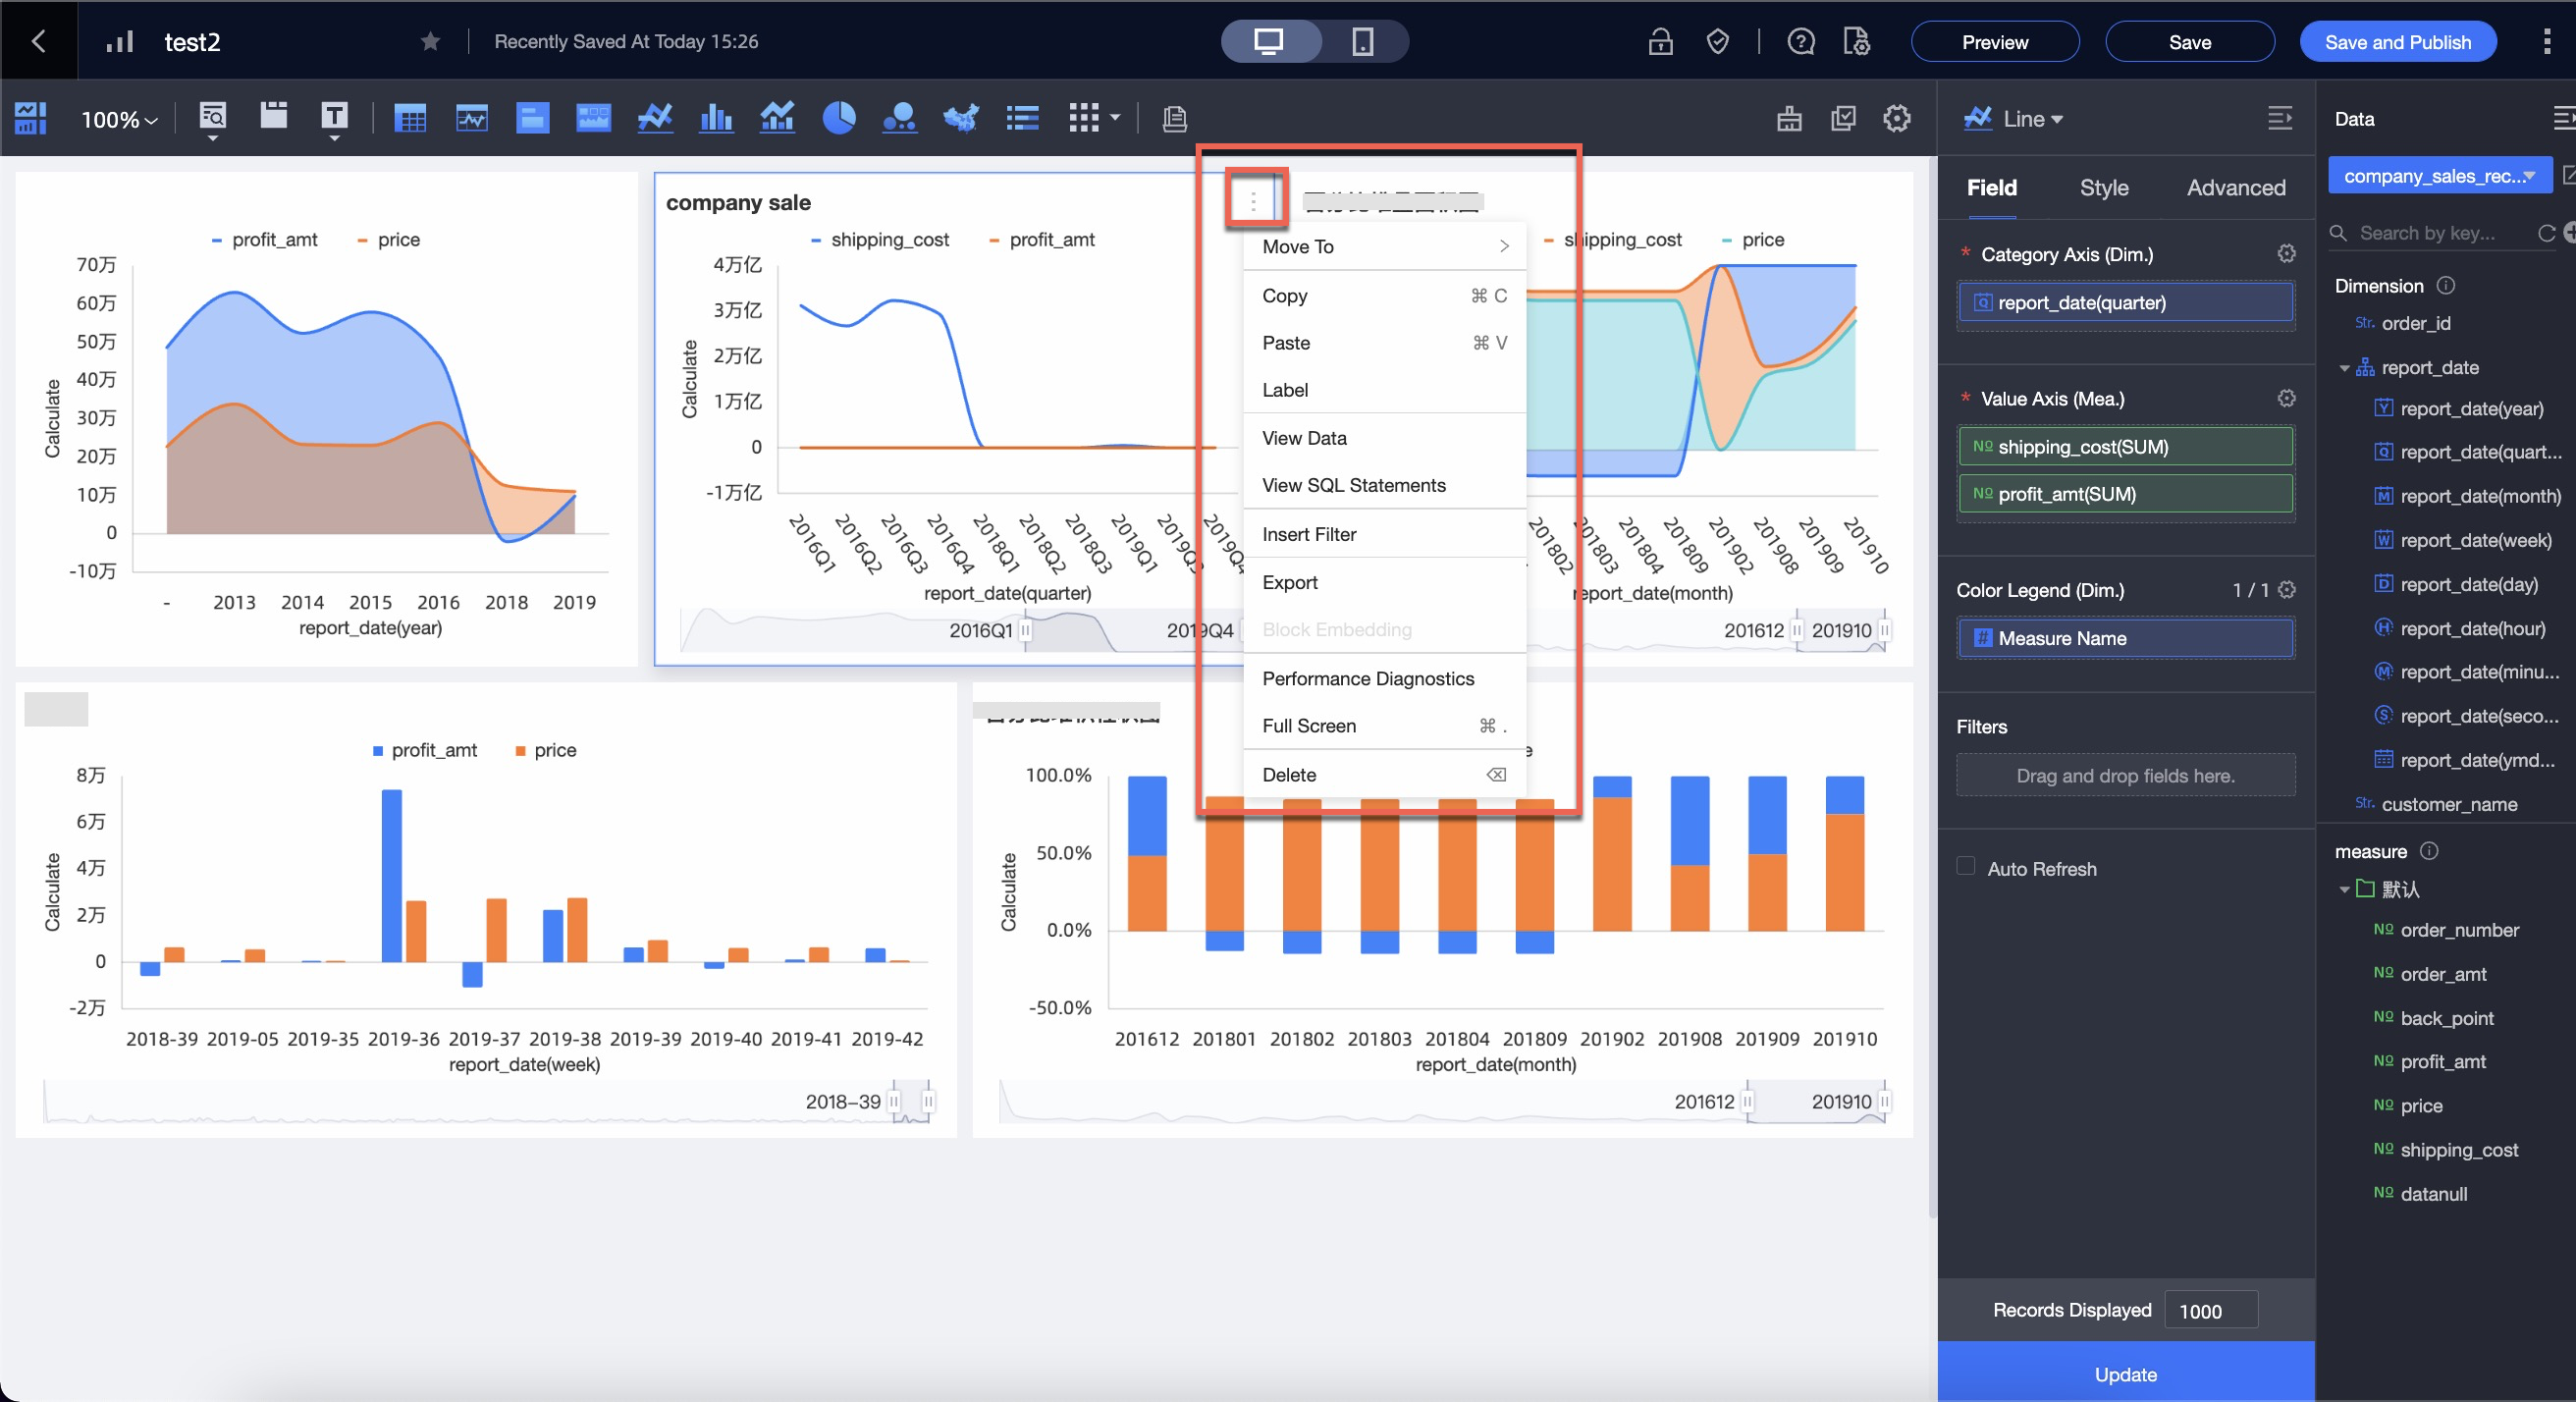
Task: Add a bar chart from toolbar
Action: tap(716, 118)
